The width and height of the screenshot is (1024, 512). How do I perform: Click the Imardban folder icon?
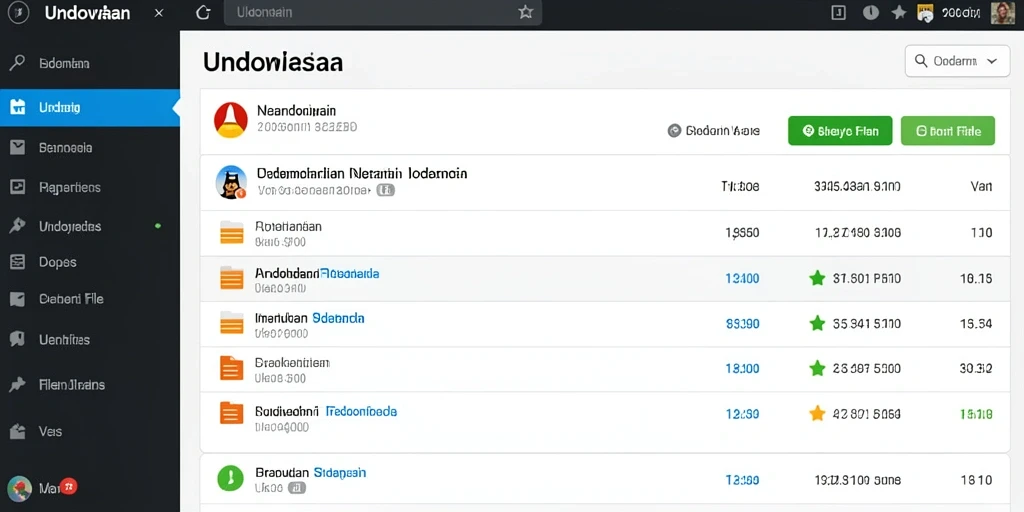(232, 323)
